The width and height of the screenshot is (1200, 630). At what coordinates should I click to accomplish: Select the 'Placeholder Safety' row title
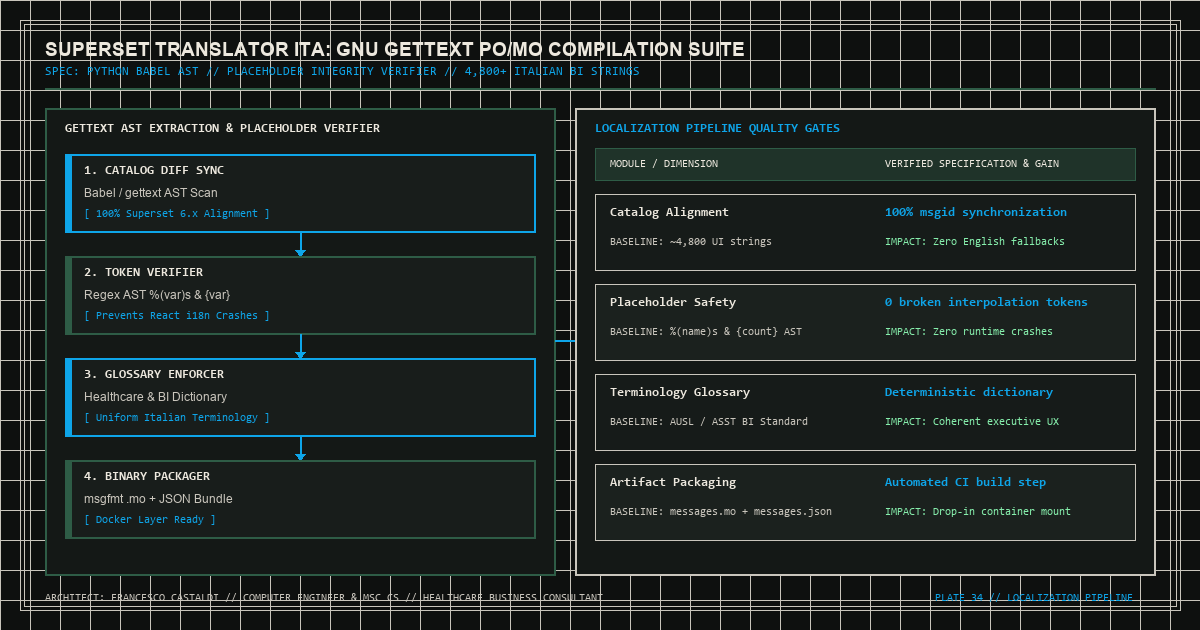pos(673,302)
